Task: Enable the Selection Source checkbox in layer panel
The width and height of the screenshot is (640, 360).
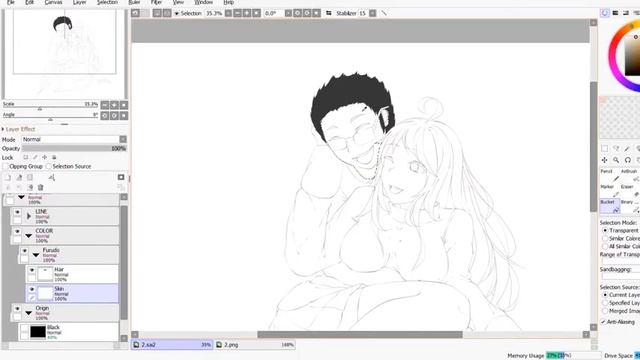Action: tap(49, 167)
